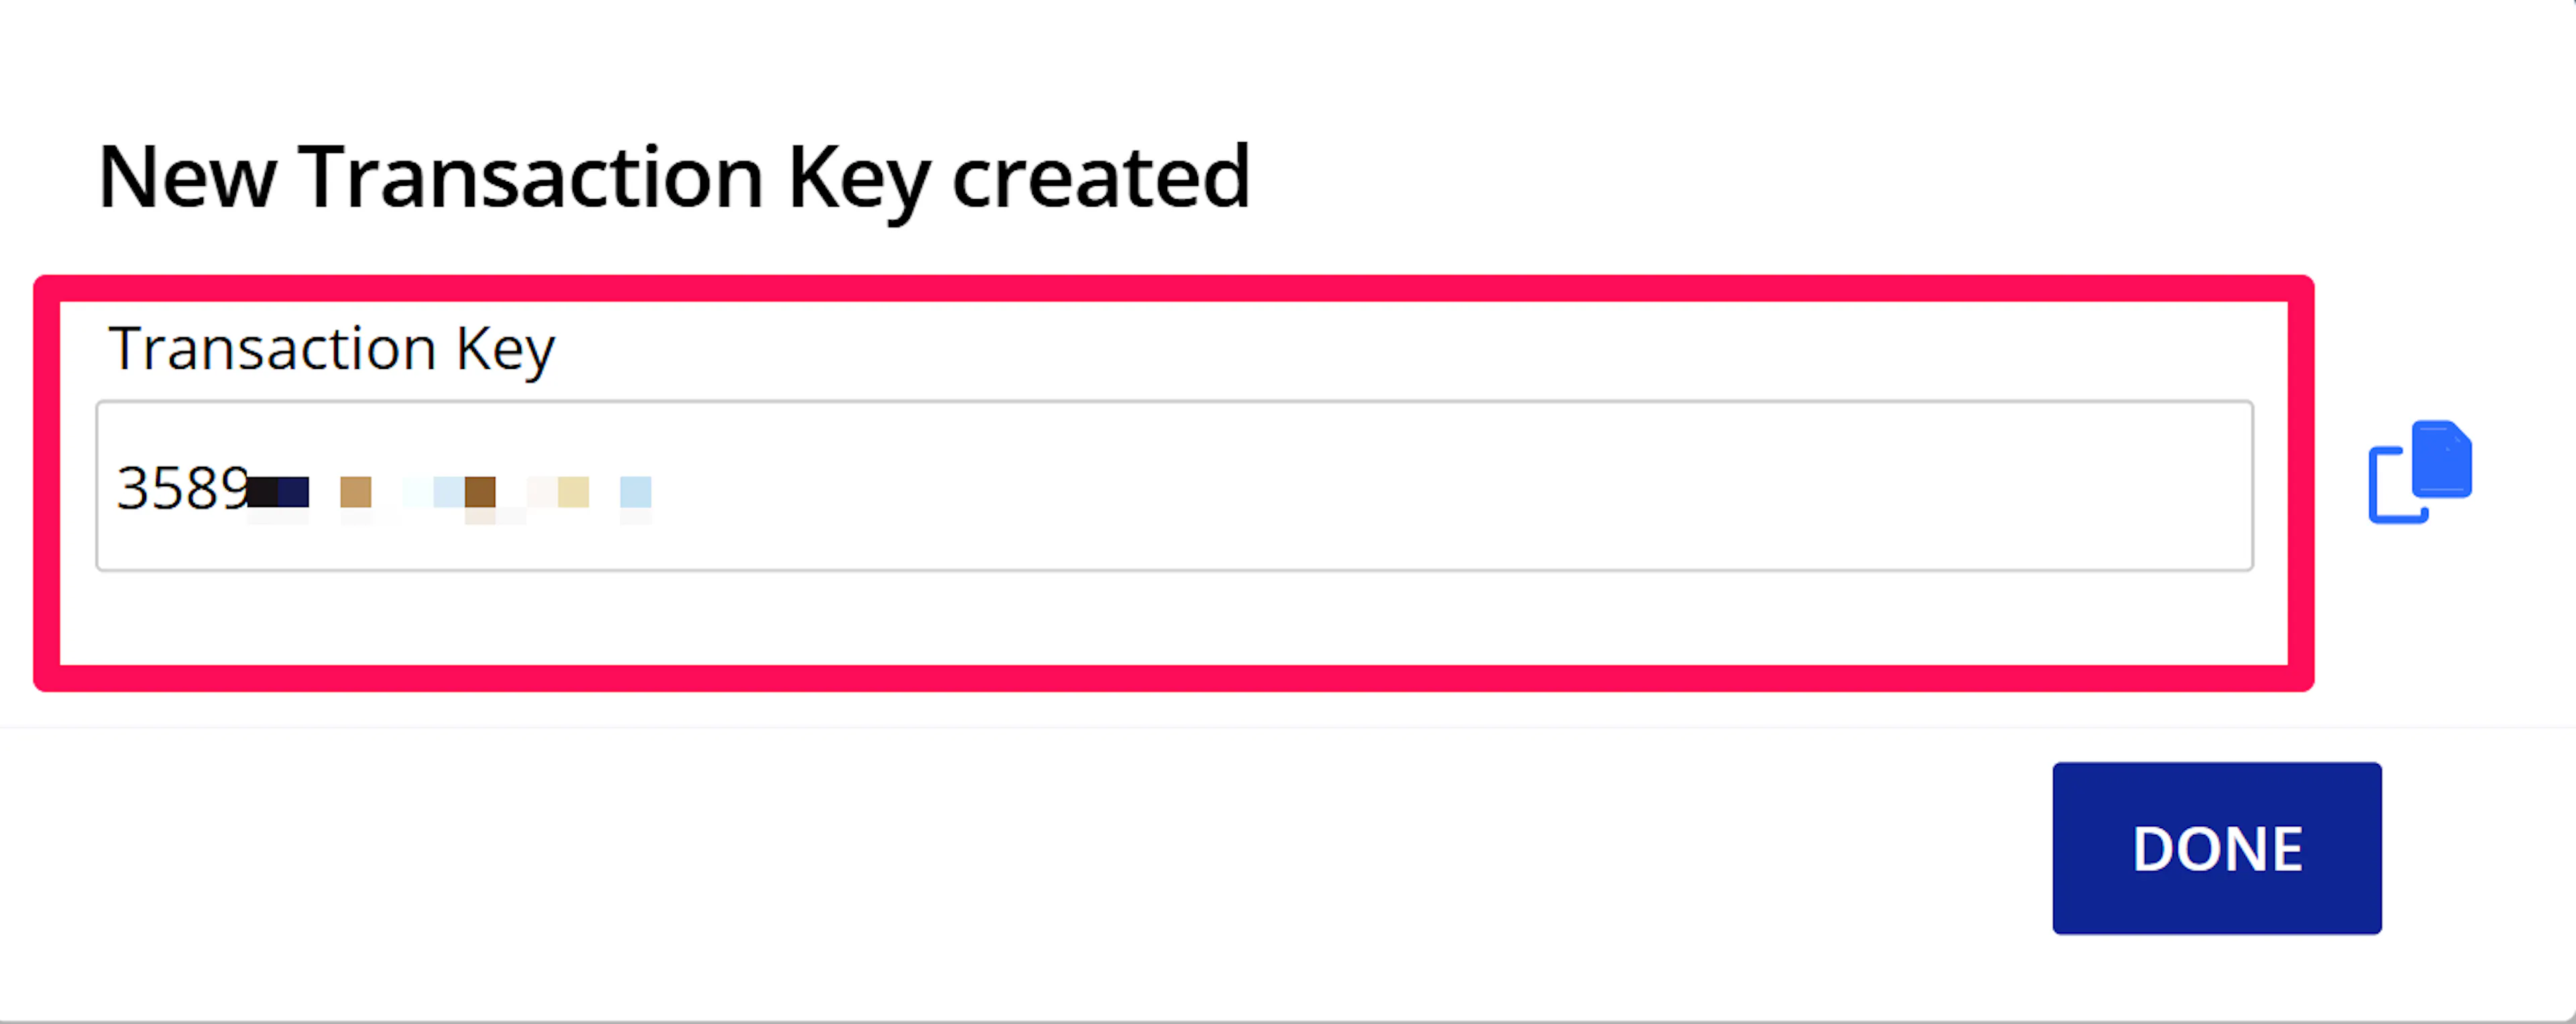The width and height of the screenshot is (2576, 1024).
Task: Copy the Transaction Key with the copy icon
Action: tap(2419, 472)
